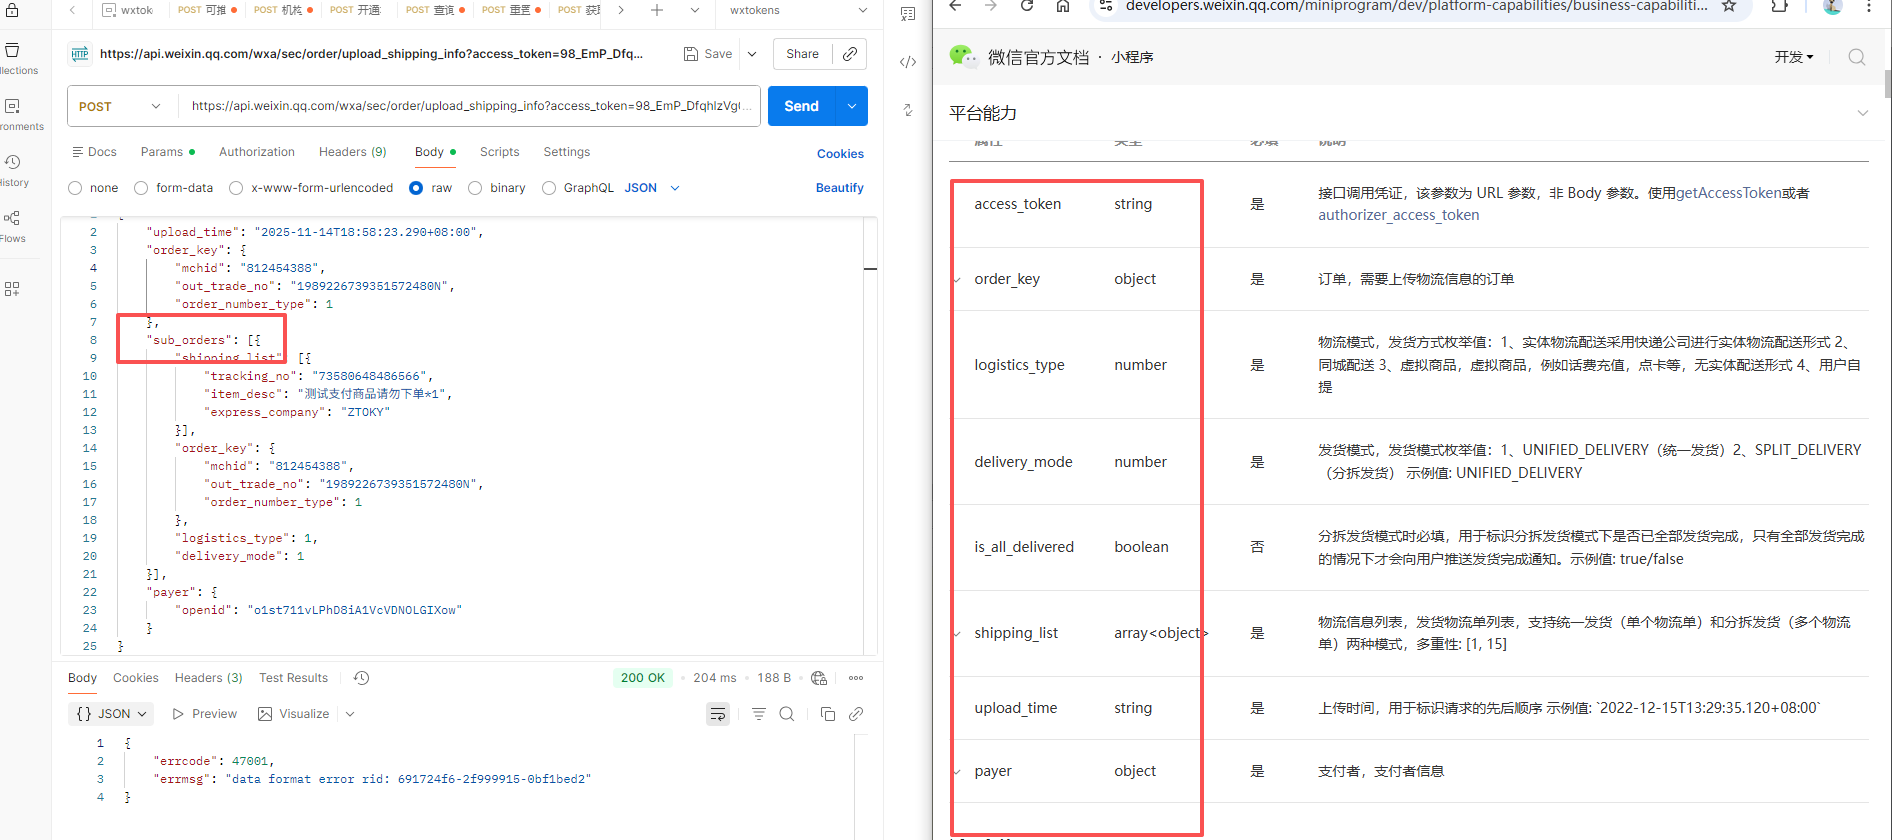Screen dimensions: 1892x840
Task: Reload the browser page
Action: 1026,6
